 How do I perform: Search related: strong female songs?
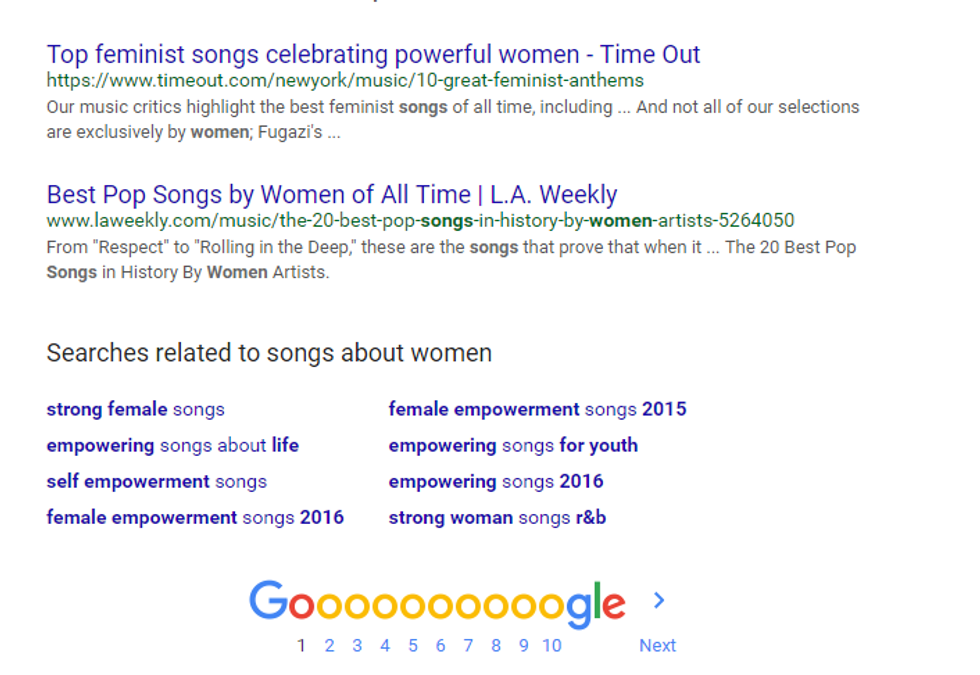(x=135, y=409)
